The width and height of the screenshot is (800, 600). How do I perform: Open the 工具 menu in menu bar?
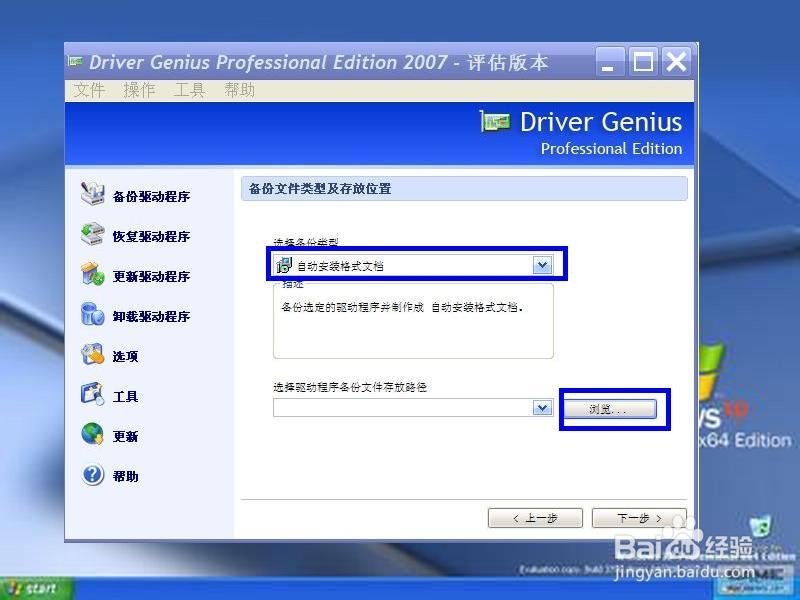189,90
